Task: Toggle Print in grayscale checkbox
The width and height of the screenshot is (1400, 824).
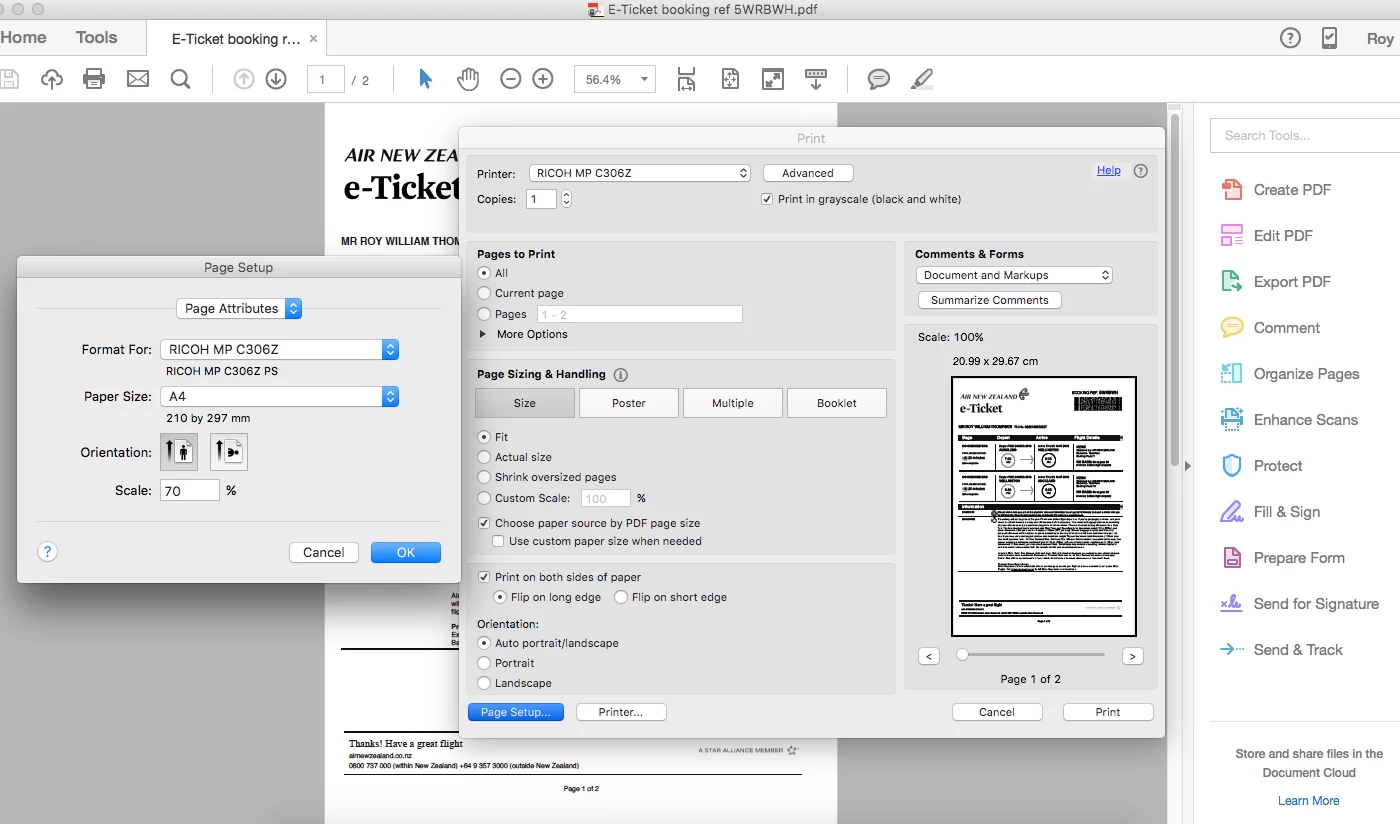Action: click(x=768, y=199)
